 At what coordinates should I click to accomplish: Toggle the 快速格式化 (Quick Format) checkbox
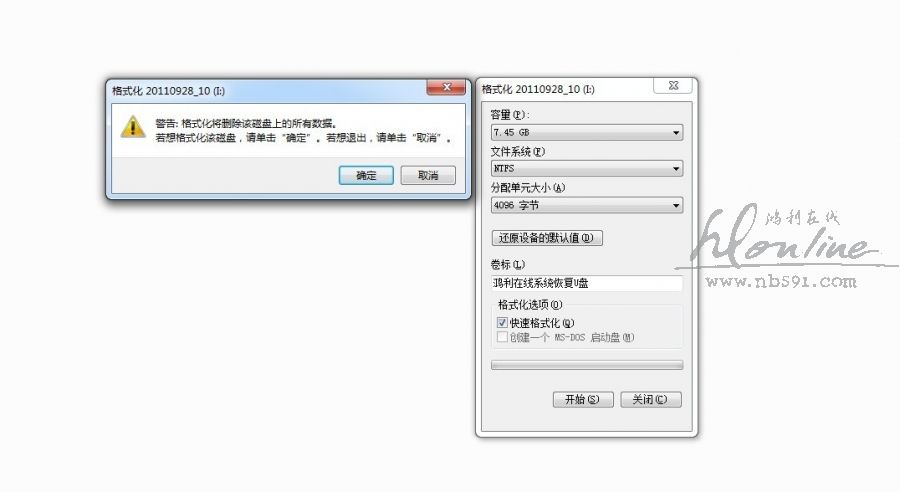(502, 323)
